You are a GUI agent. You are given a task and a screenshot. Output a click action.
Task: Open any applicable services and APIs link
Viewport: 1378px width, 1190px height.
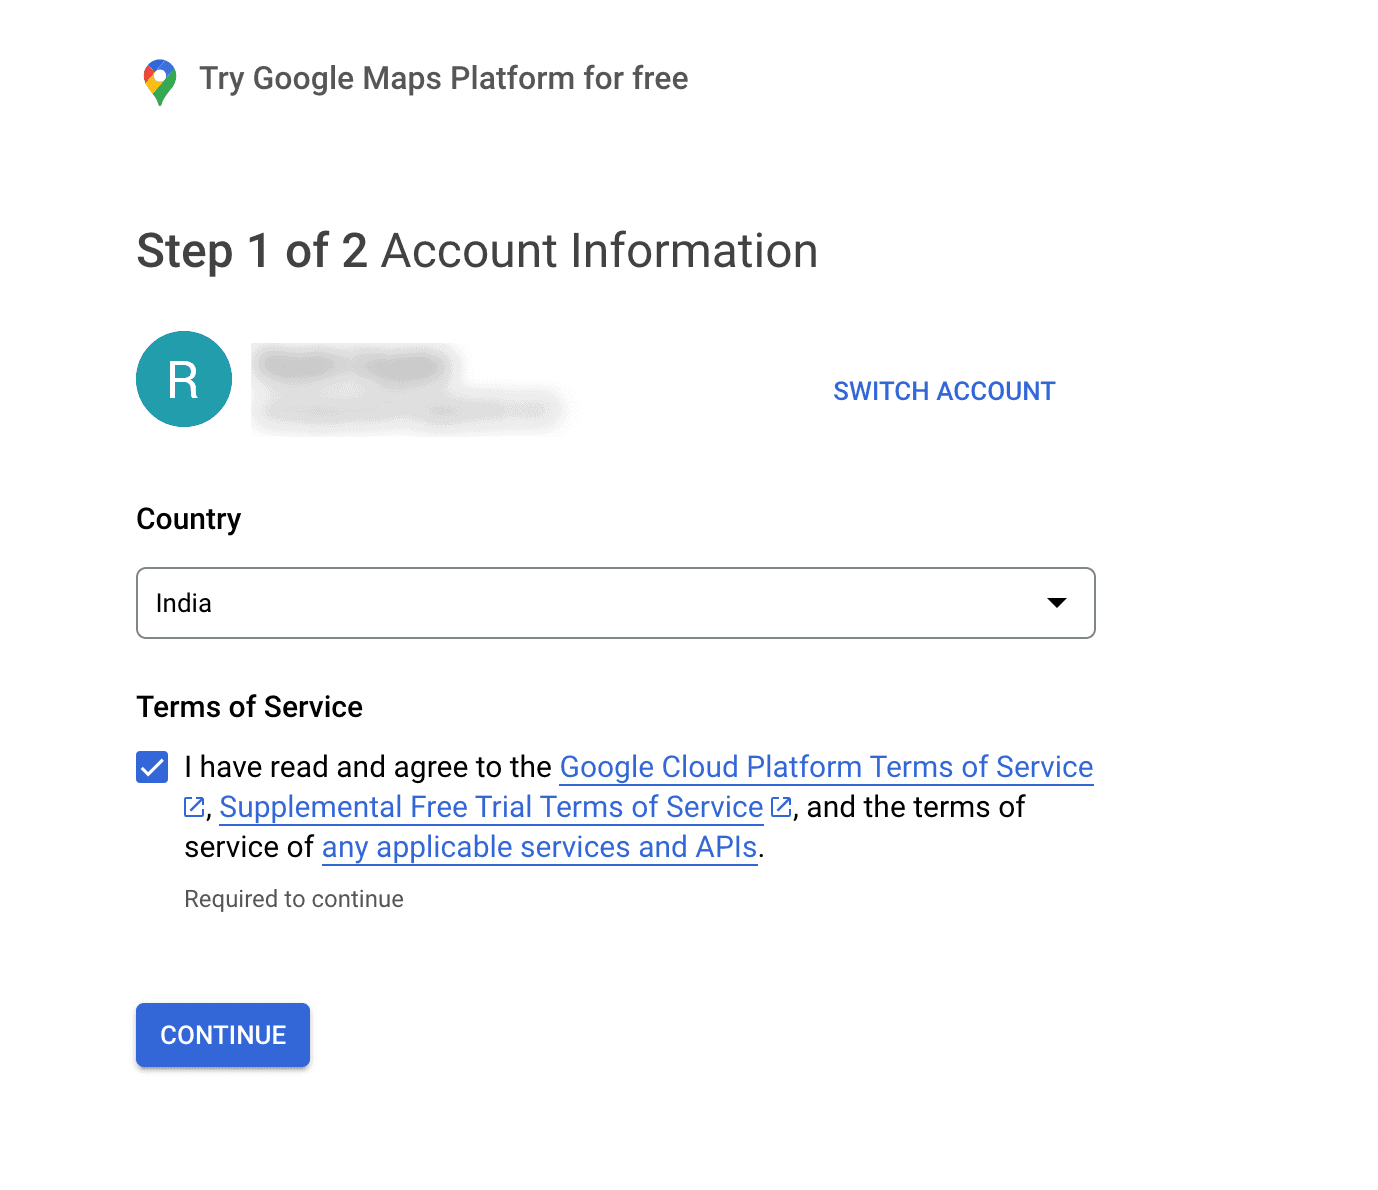click(x=539, y=847)
